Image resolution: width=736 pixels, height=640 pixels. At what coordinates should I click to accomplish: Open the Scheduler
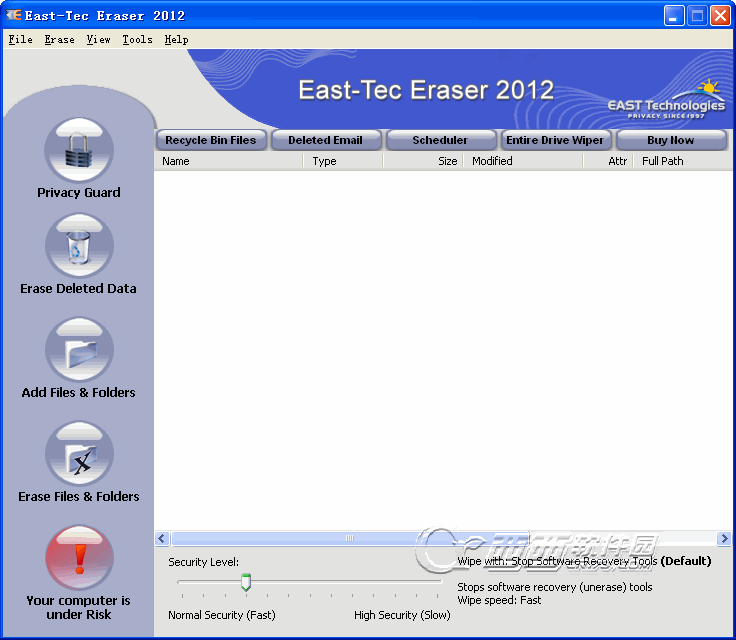click(x=440, y=140)
